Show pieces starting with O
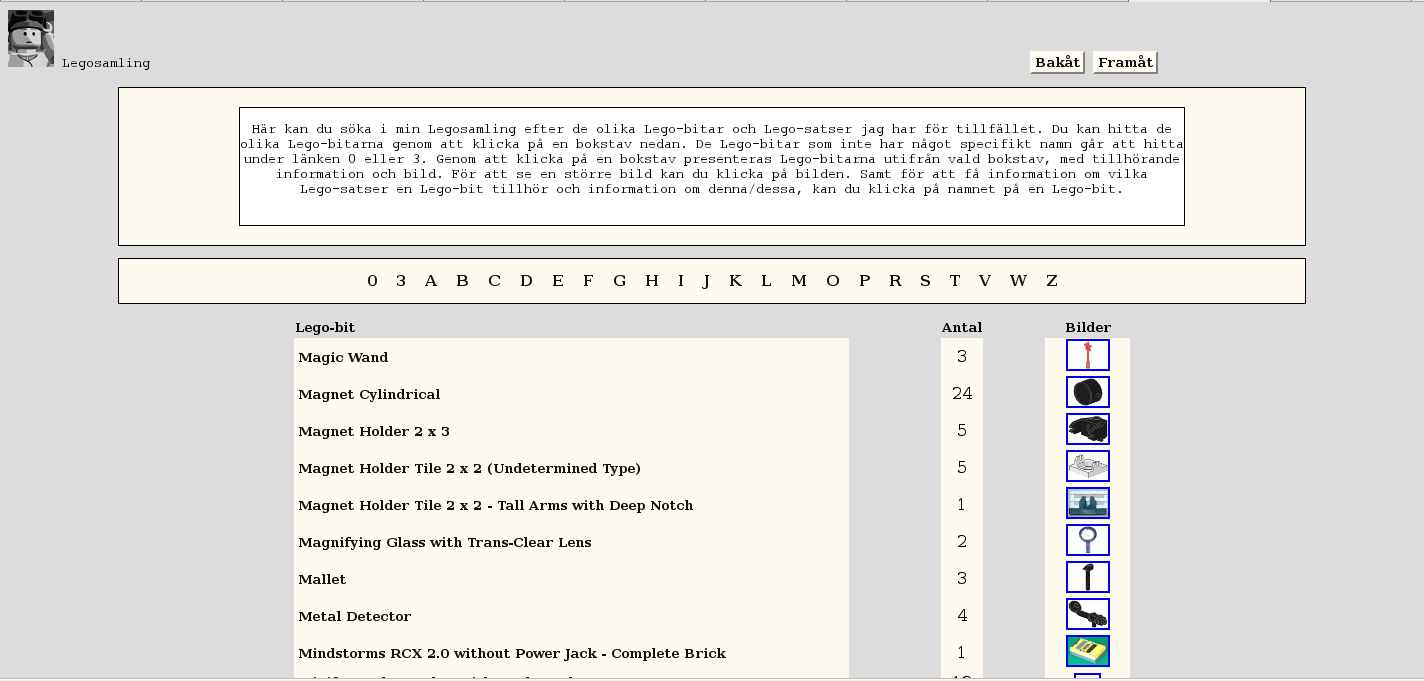Image resolution: width=1424 pixels, height=681 pixels. [833, 281]
